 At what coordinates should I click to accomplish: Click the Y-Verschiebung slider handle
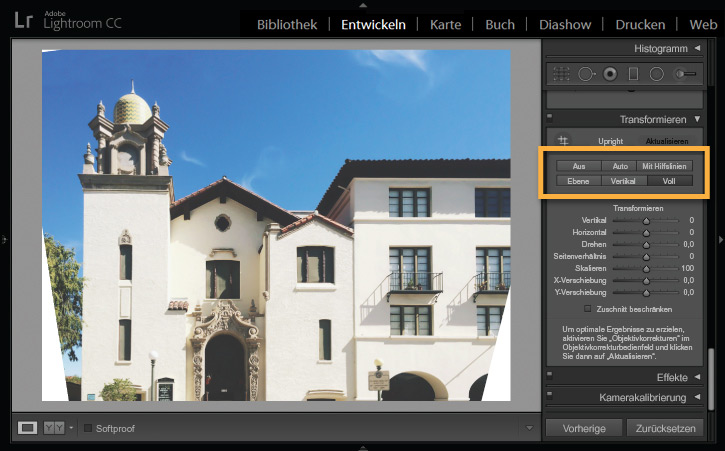646,293
